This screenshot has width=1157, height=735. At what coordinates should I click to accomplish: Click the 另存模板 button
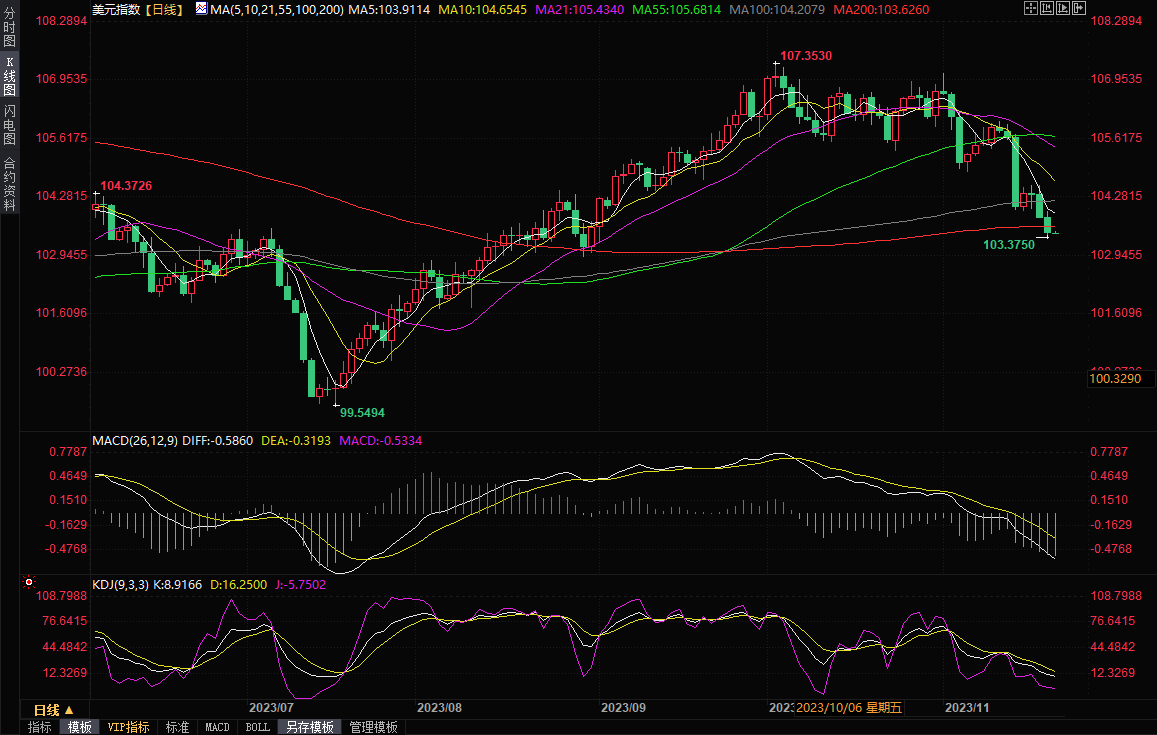point(309,727)
